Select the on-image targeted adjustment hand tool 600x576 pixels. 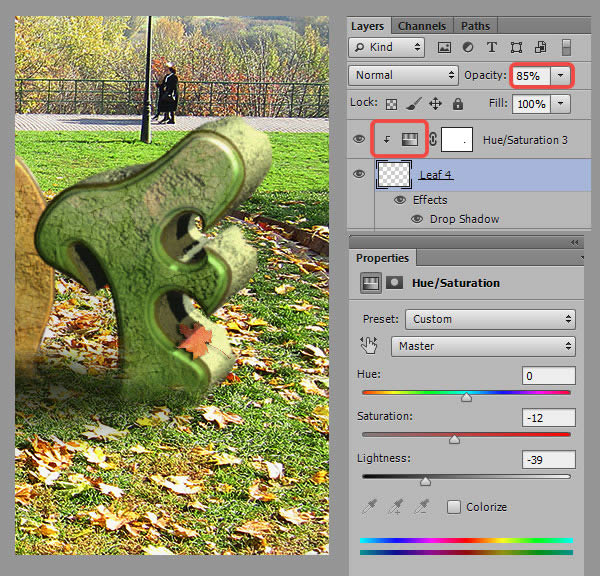370,346
